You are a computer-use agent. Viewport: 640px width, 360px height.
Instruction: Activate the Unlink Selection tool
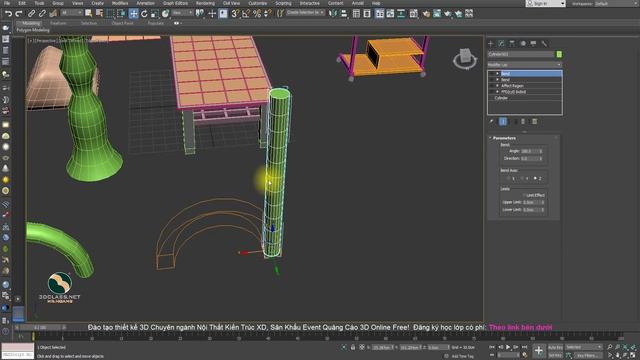(x=42, y=13)
